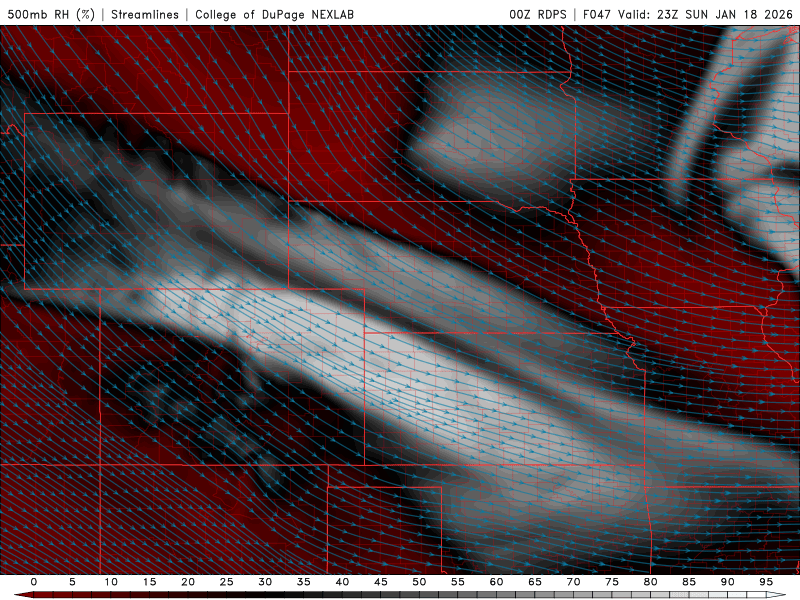Click the "College of DuPage NEXLAB" text
This screenshot has width=800, height=600.
pyautogui.click(x=274, y=14)
